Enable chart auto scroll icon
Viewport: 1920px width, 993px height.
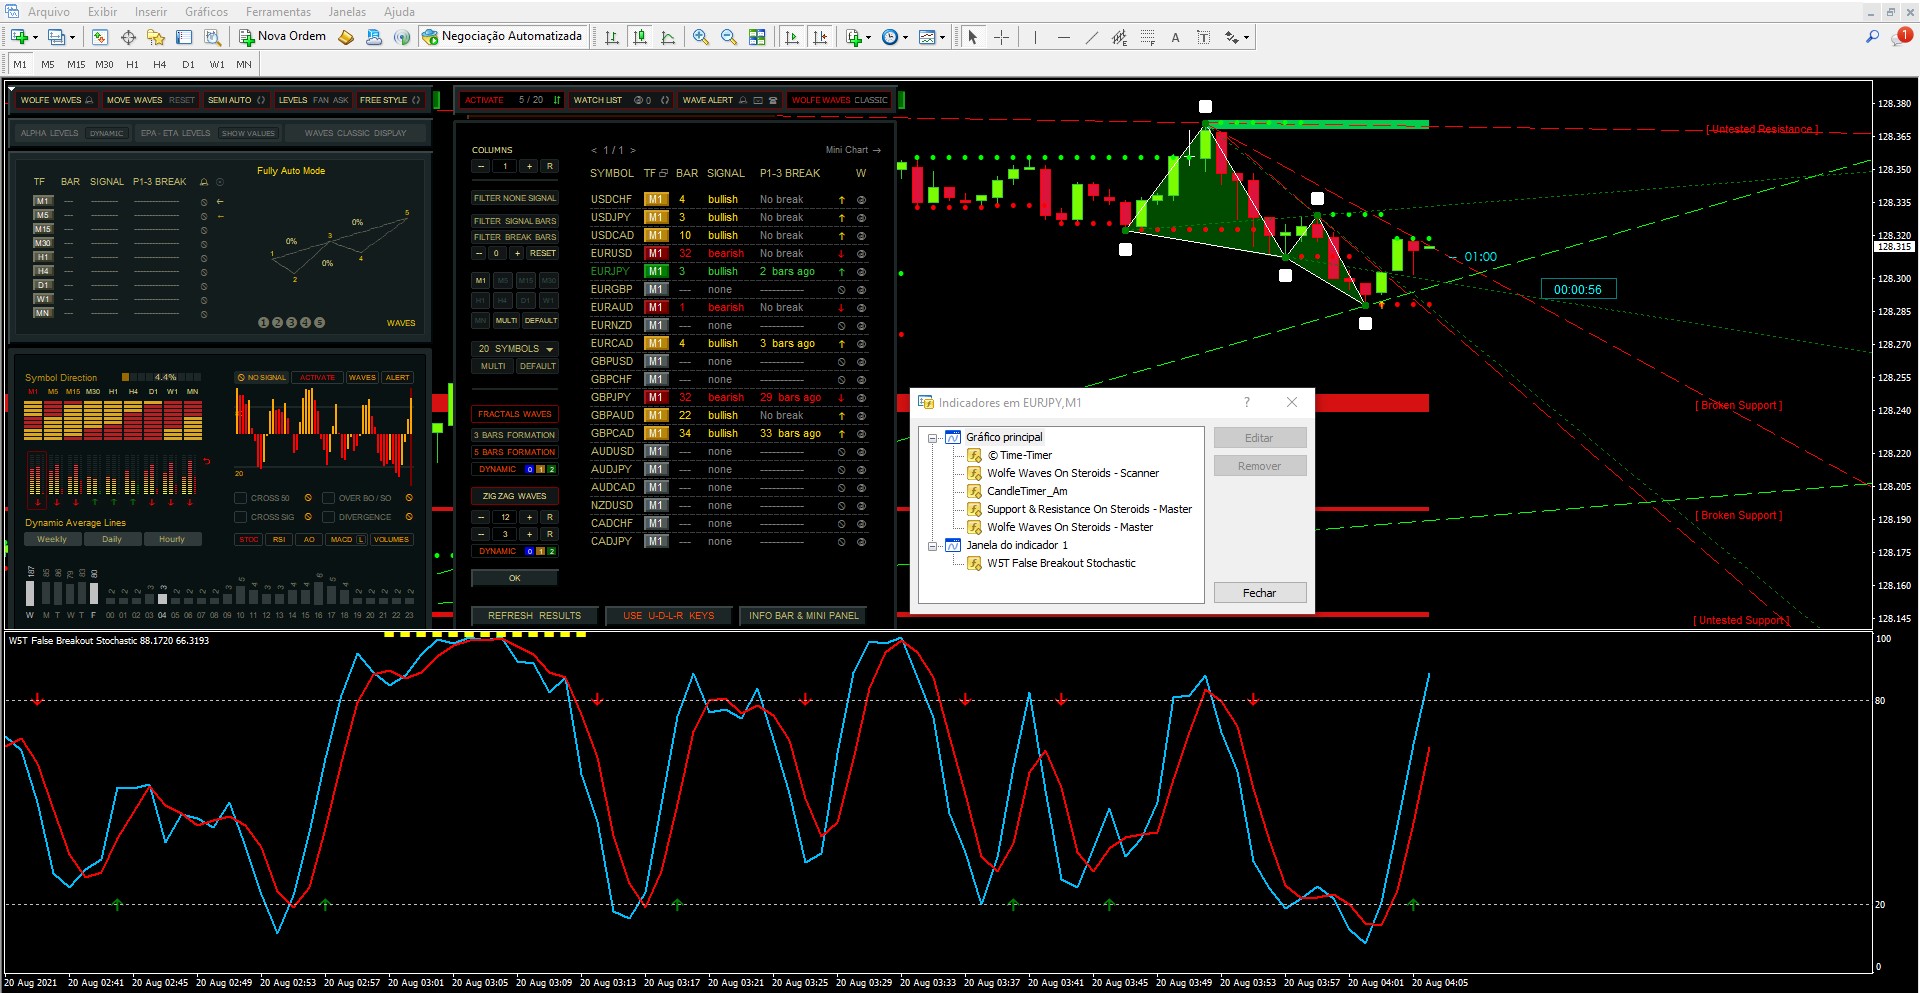(792, 37)
